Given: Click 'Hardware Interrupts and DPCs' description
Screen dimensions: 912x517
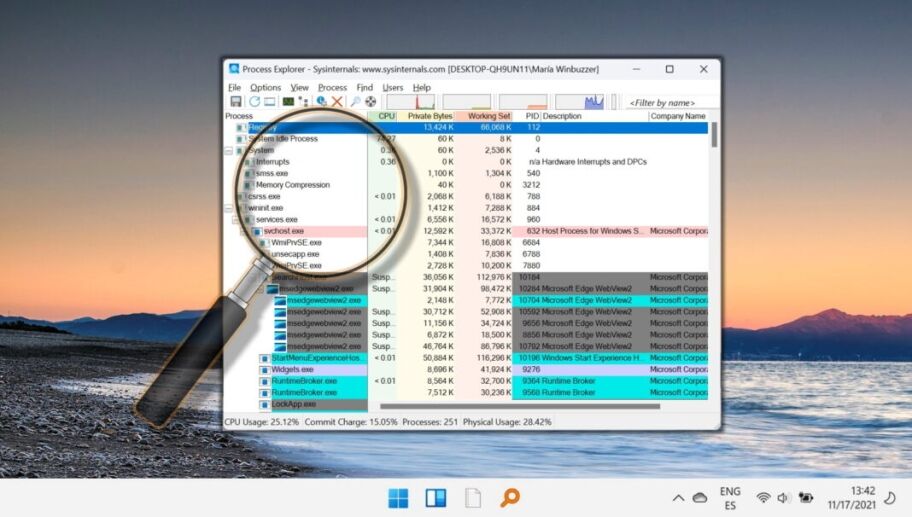Looking at the screenshot, I should (594, 162).
